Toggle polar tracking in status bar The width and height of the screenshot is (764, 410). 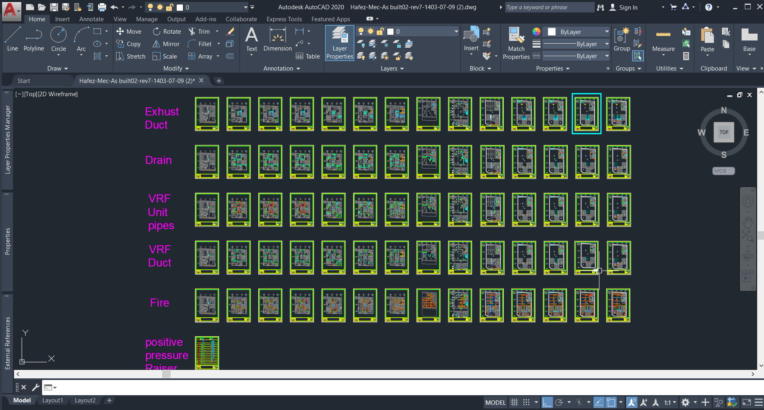(559, 402)
